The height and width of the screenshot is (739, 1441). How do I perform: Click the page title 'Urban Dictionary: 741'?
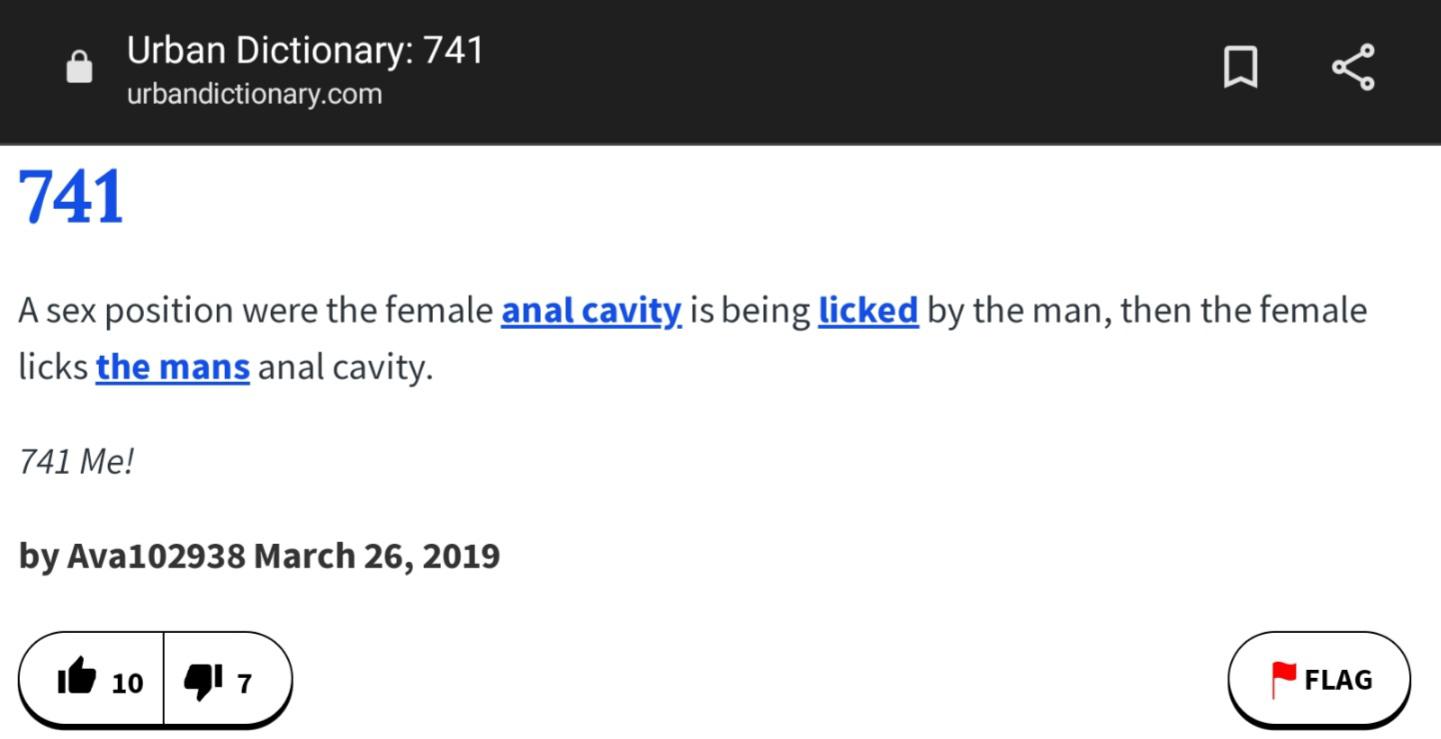[305, 50]
